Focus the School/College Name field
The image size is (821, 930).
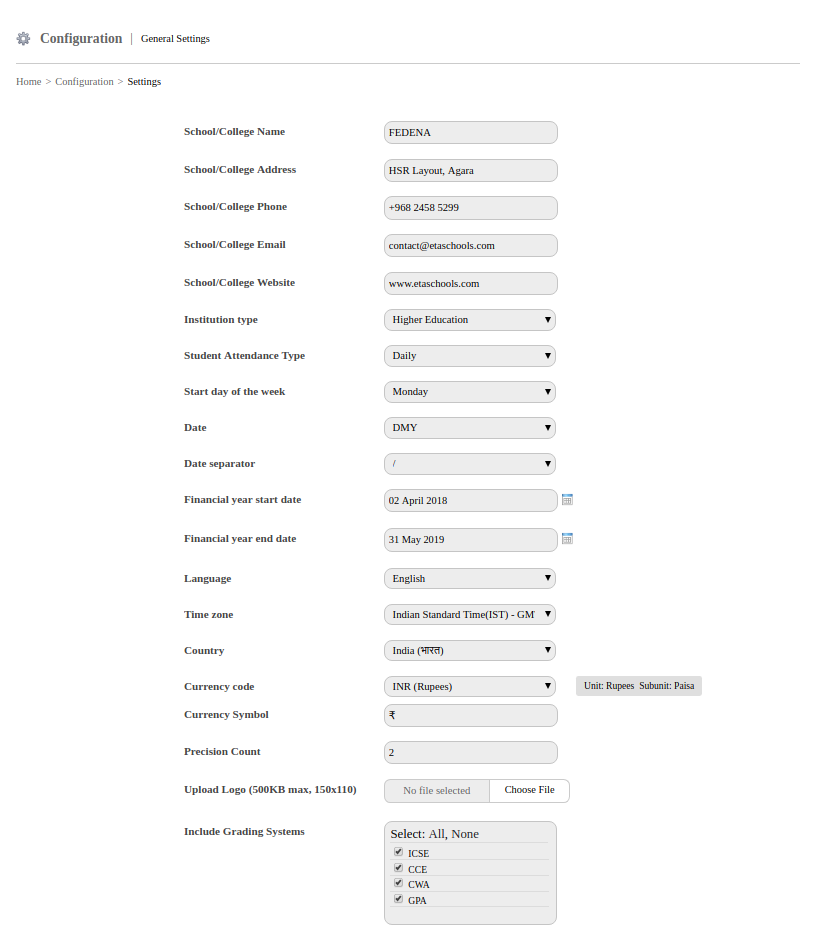pyautogui.click(x=471, y=133)
